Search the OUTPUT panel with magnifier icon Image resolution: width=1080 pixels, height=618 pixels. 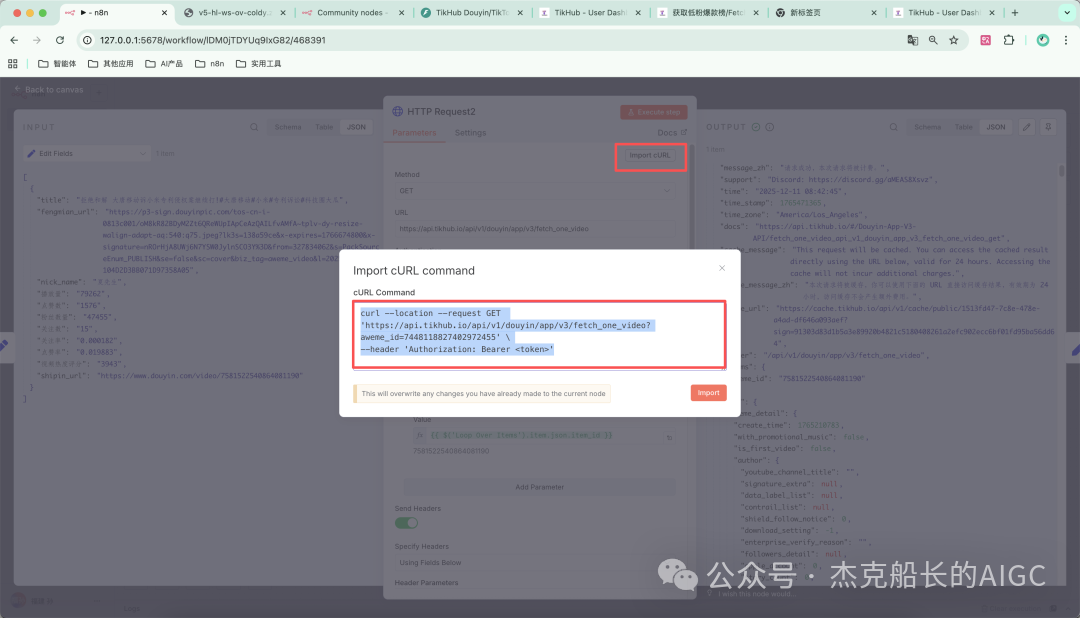[x=893, y=127]
